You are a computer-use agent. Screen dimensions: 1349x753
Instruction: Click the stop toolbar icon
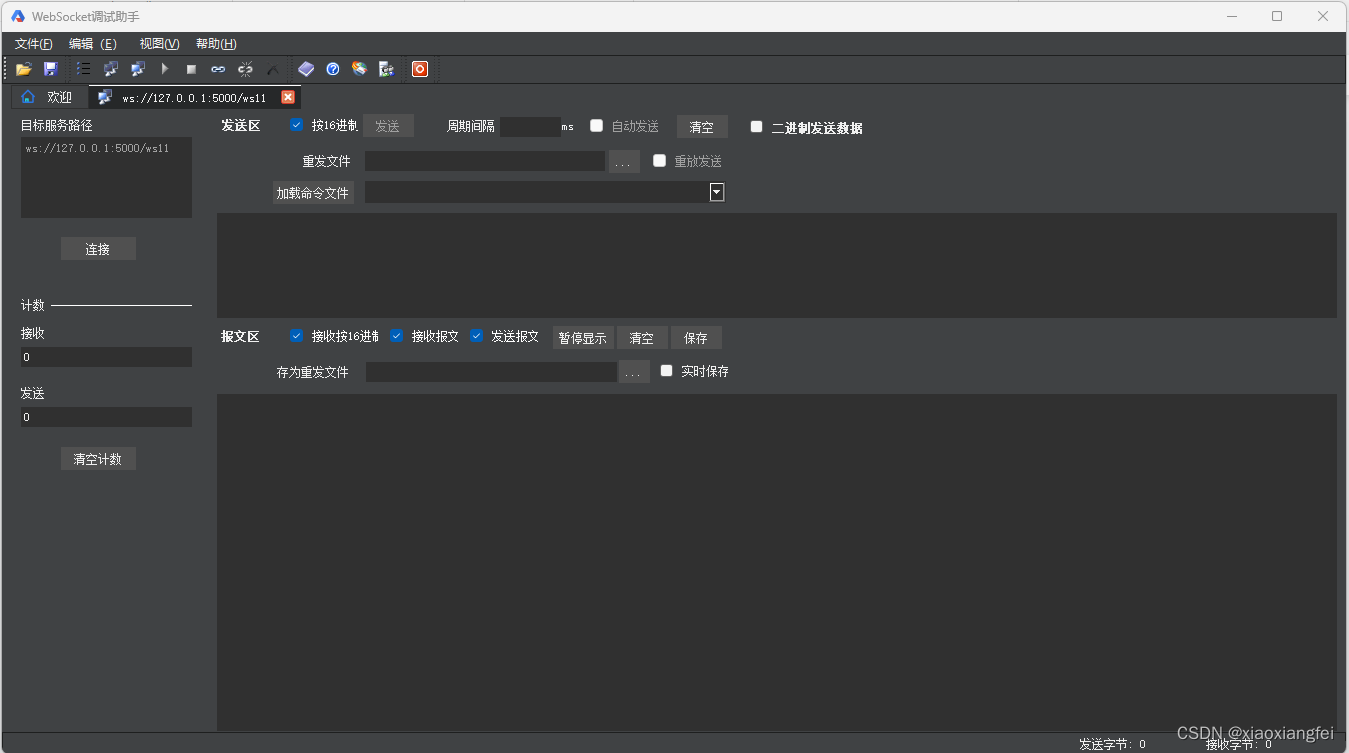190,68
